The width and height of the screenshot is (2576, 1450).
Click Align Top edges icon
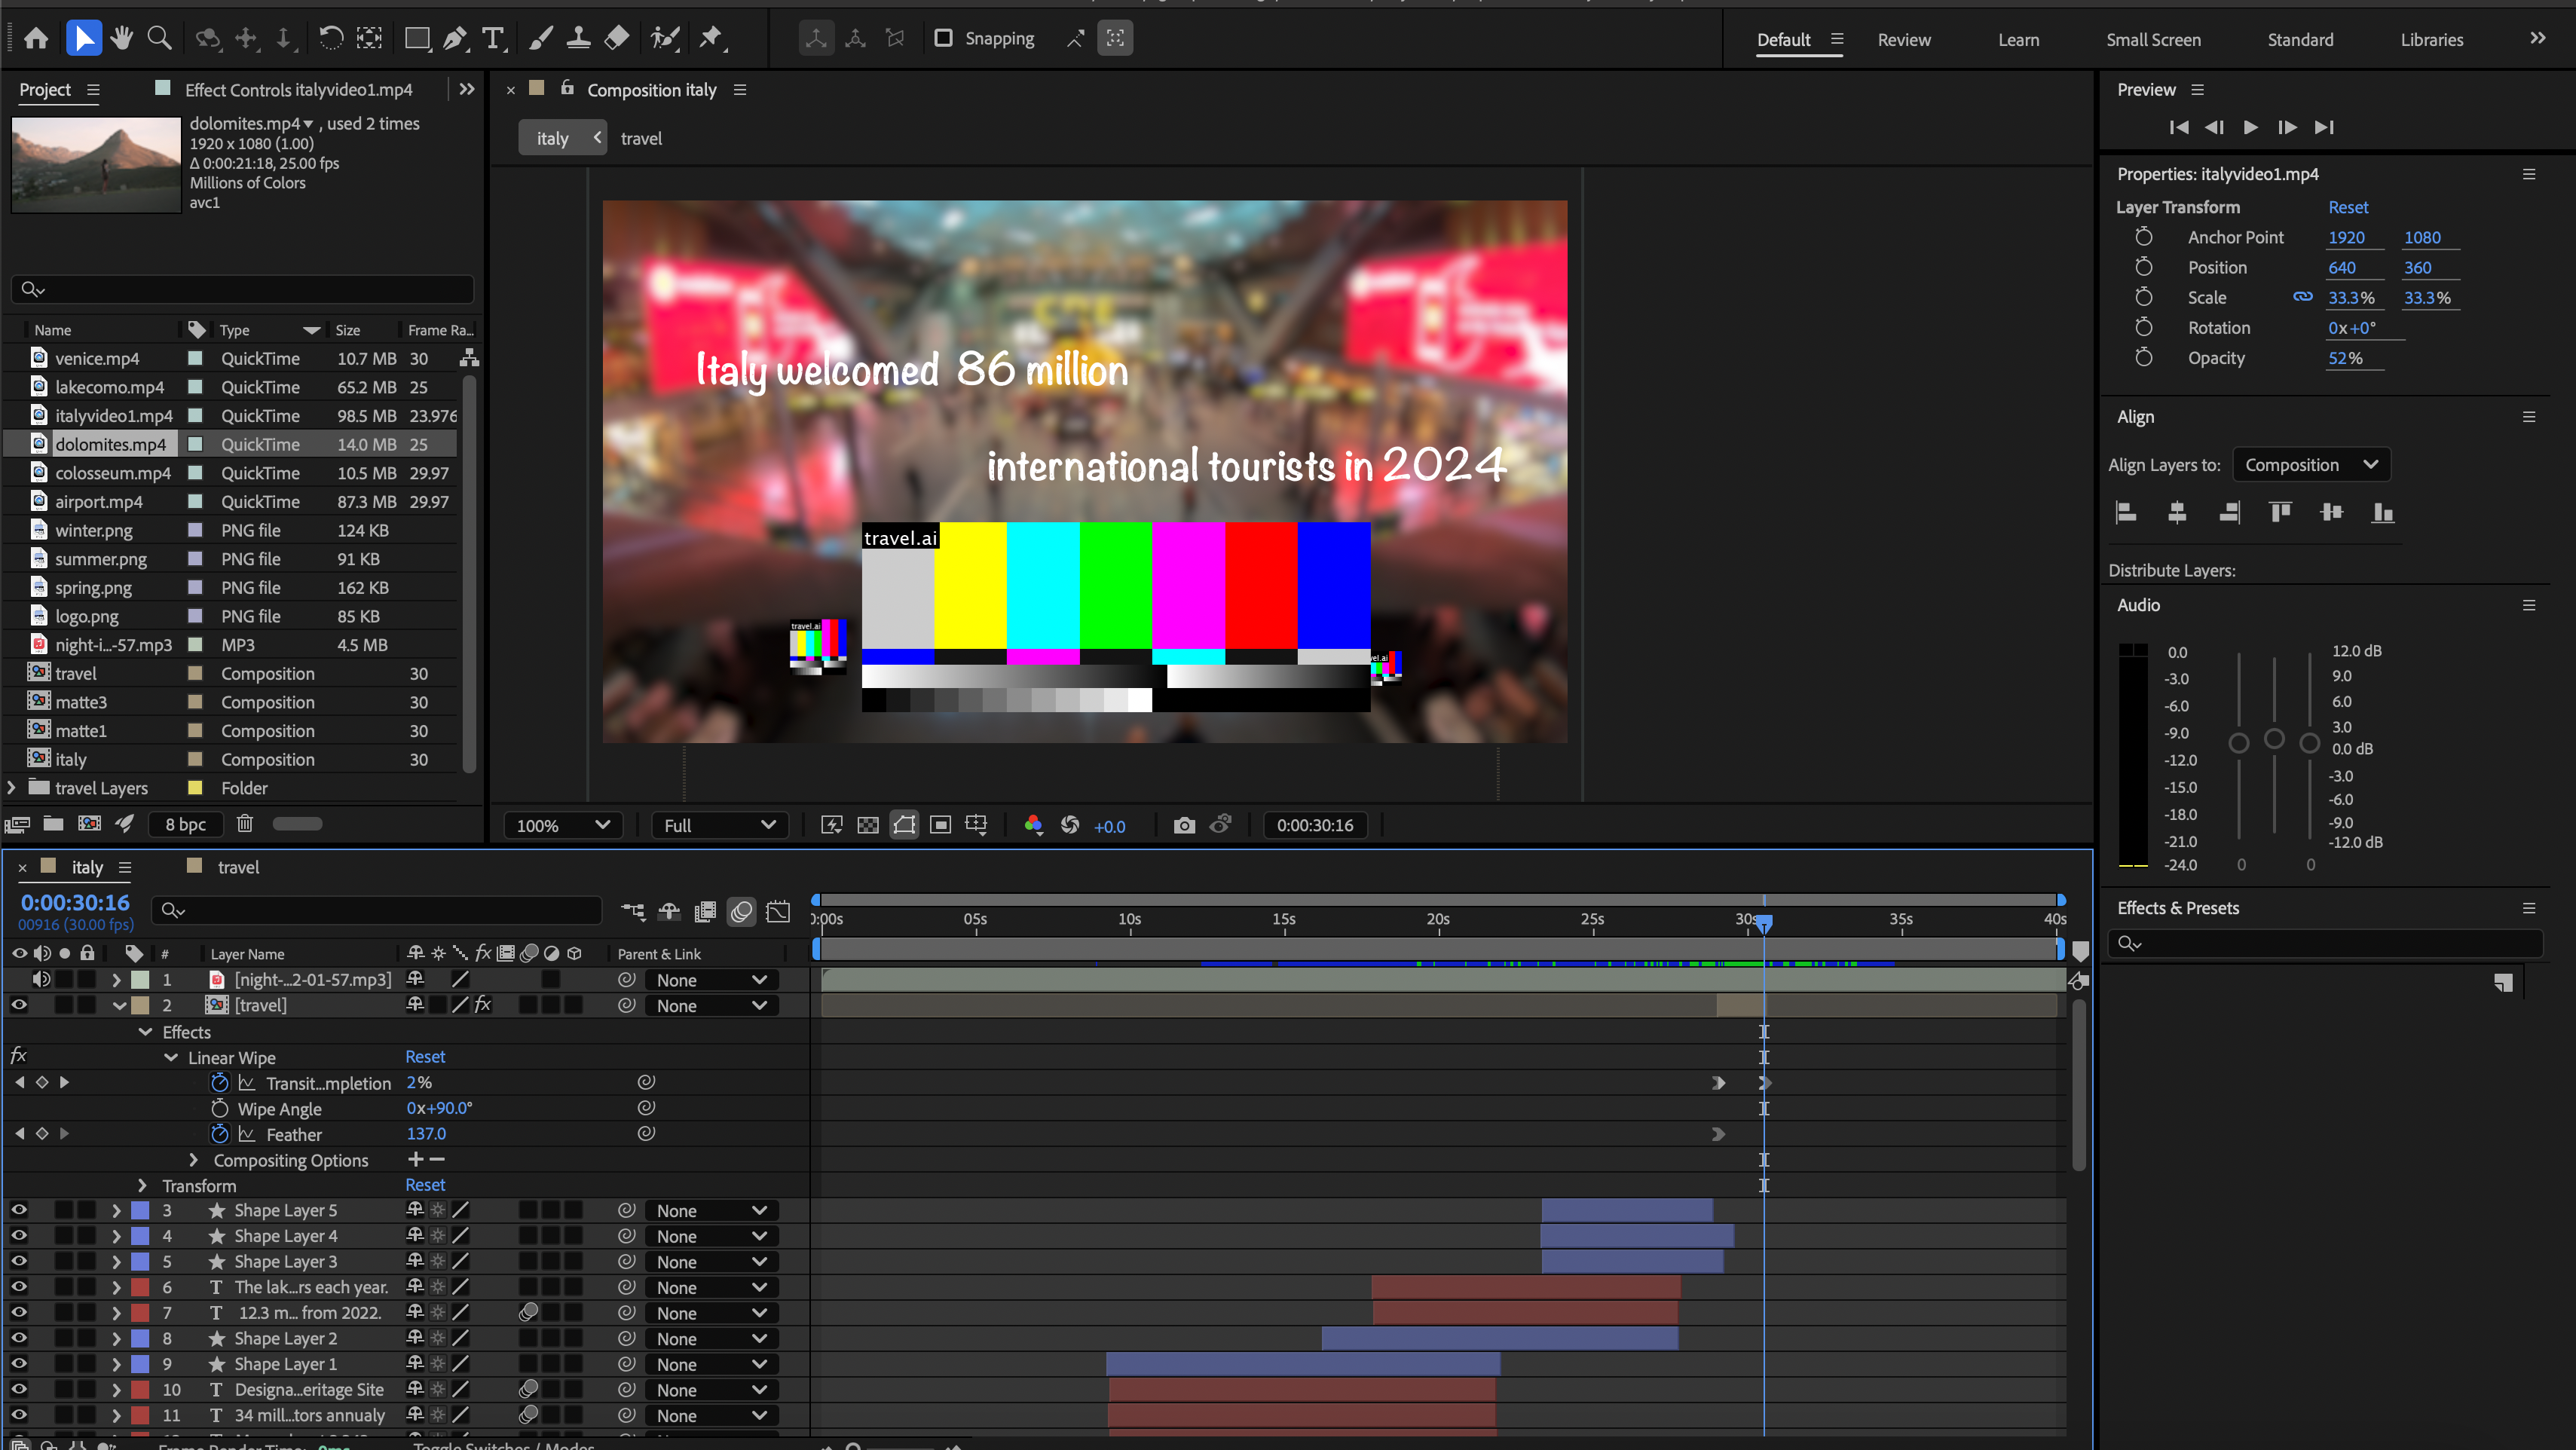pyautogui.click(x=2280, y=513)
